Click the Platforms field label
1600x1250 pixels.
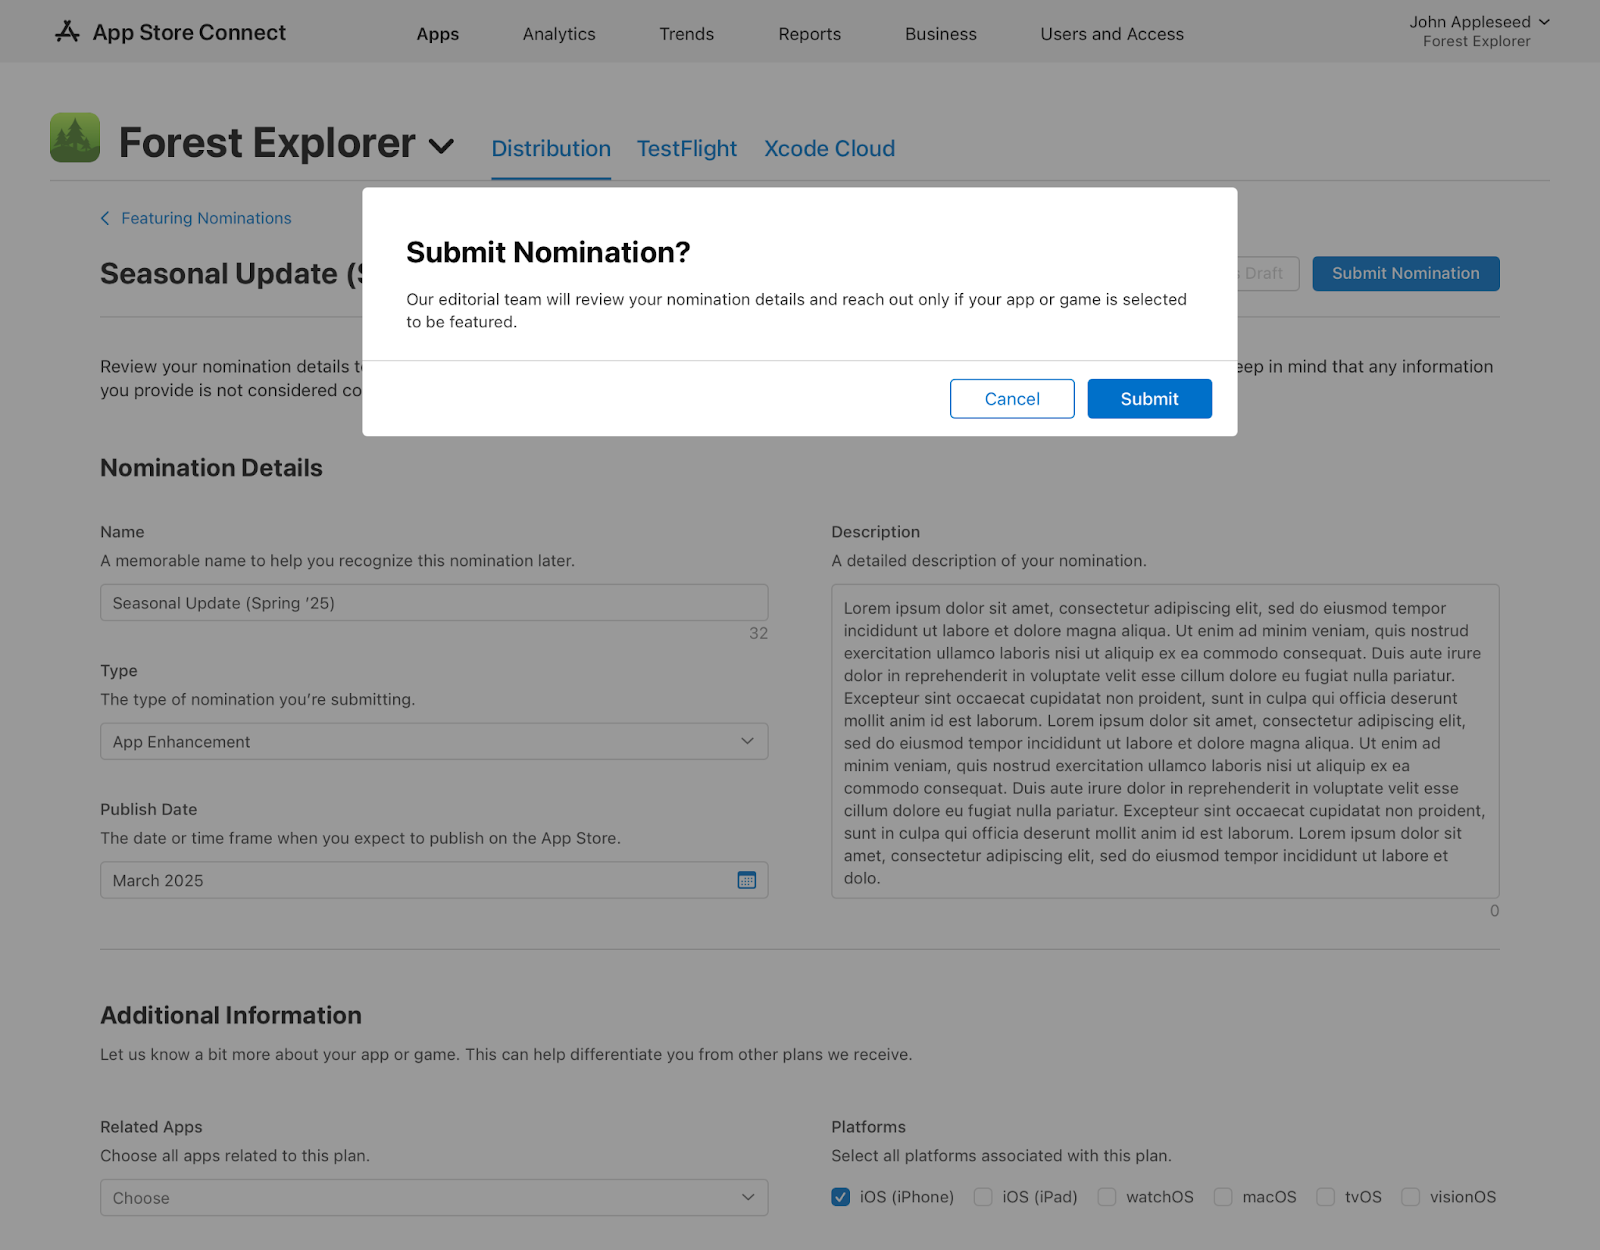point(868,1127)
